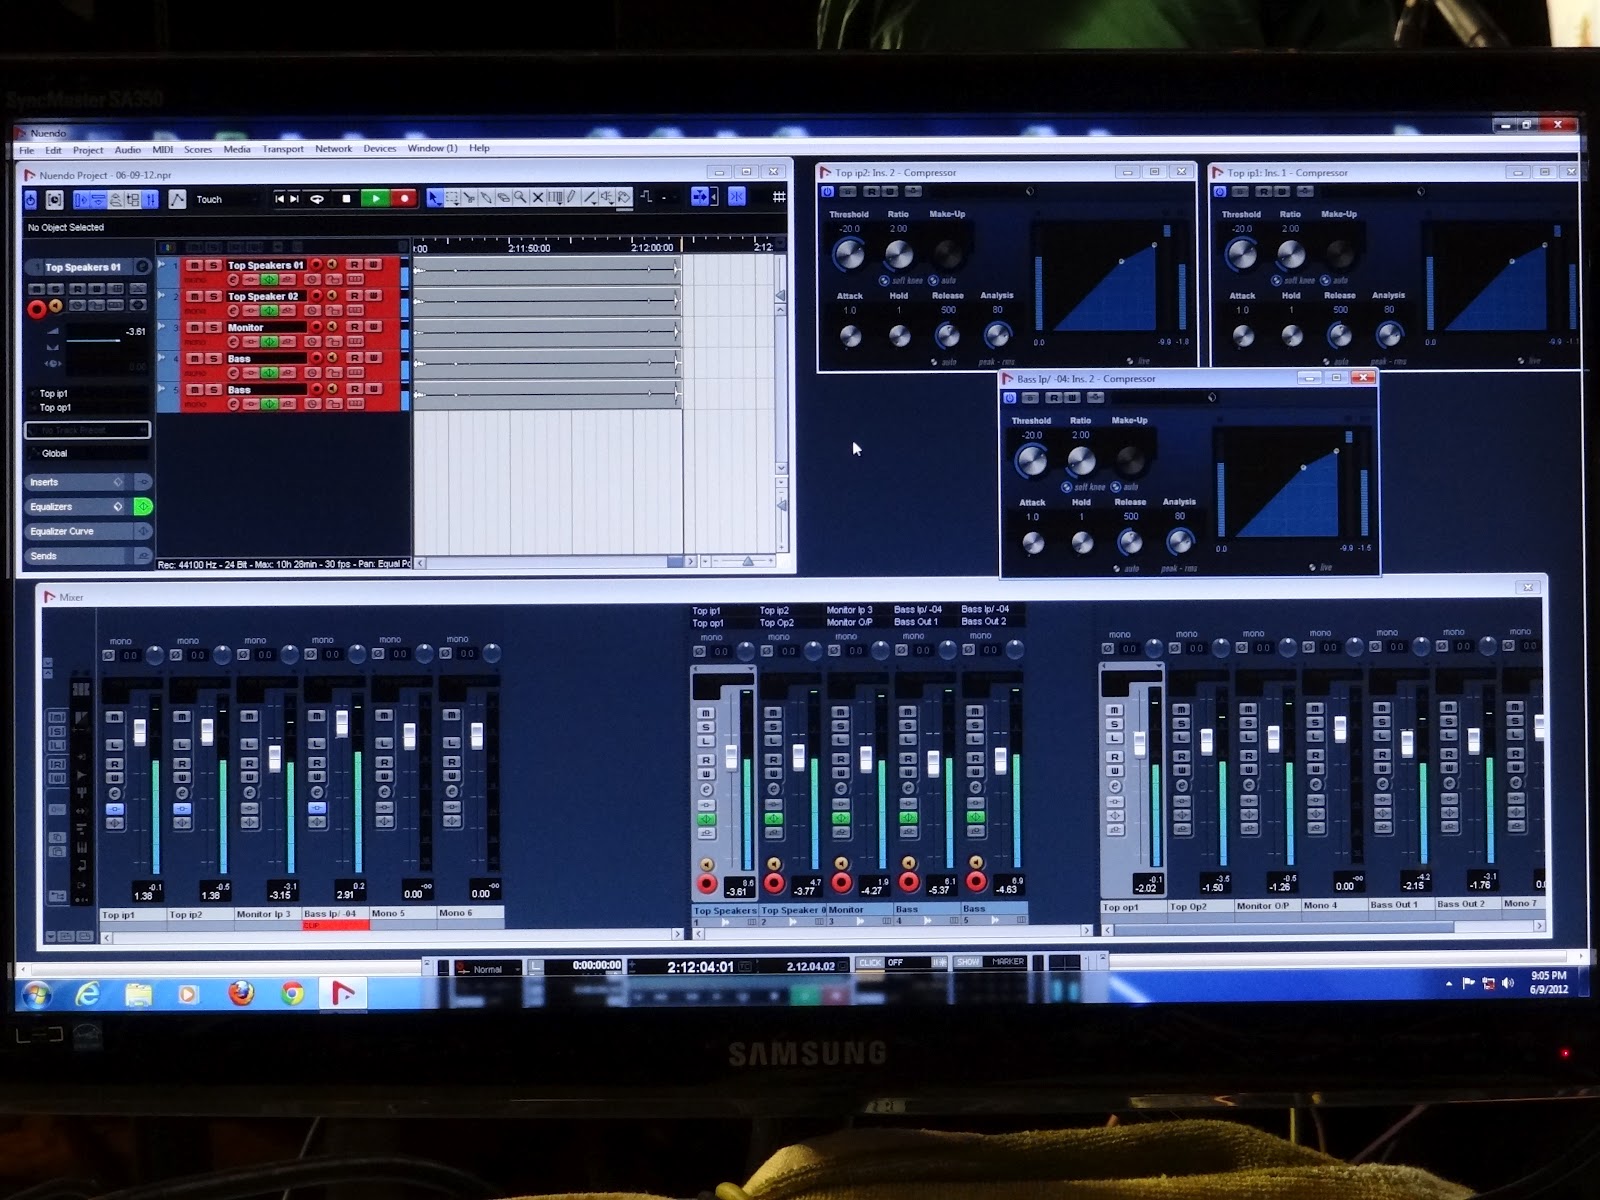Click the project horizontal zoom slider
The height and width of the screenshot is (1200, 1600).
point(747,562)
